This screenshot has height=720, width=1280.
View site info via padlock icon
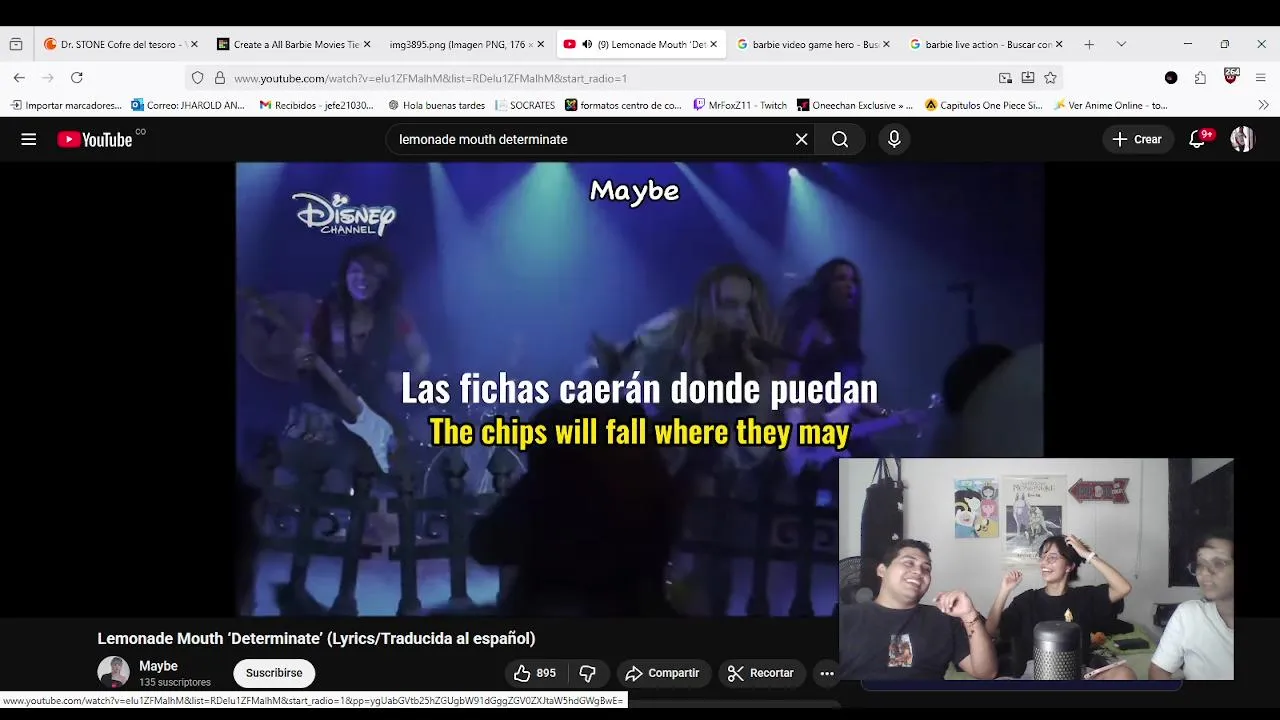tap(220, 78)
